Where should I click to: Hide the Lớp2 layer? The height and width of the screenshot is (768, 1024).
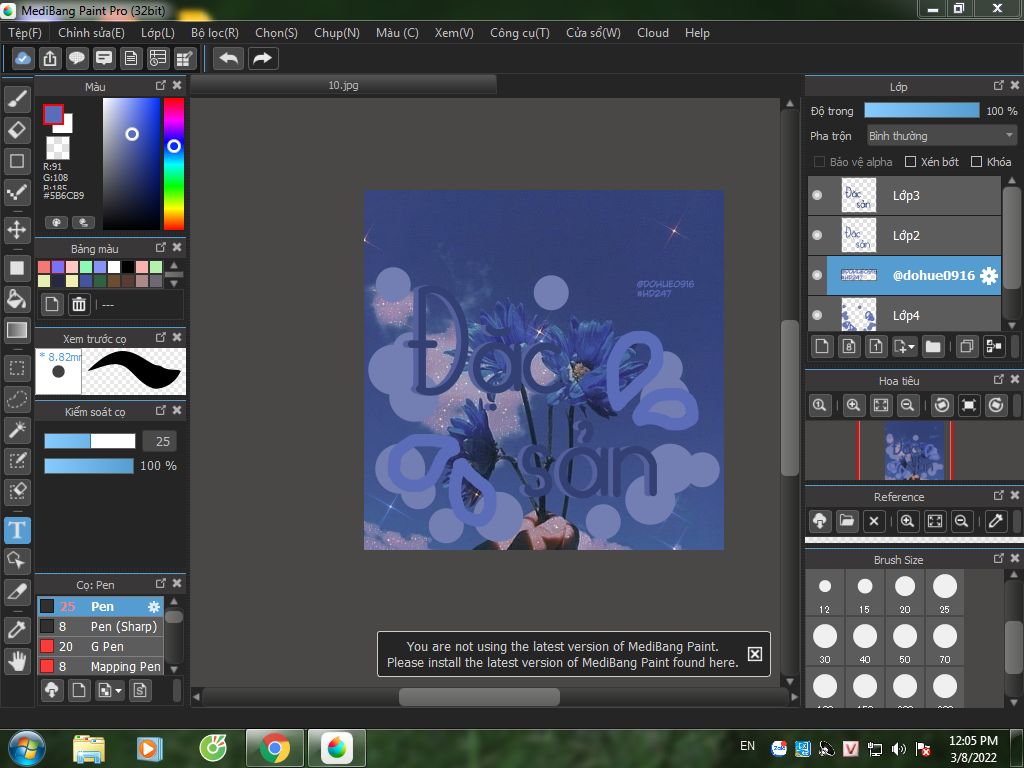tap(817, 235)
